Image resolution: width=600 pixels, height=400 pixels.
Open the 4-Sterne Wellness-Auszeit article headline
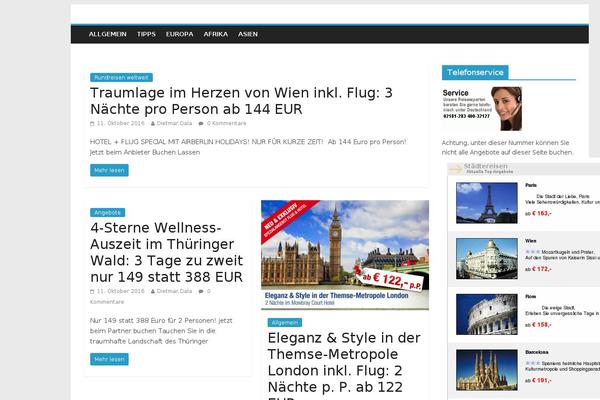click(166, 252)
